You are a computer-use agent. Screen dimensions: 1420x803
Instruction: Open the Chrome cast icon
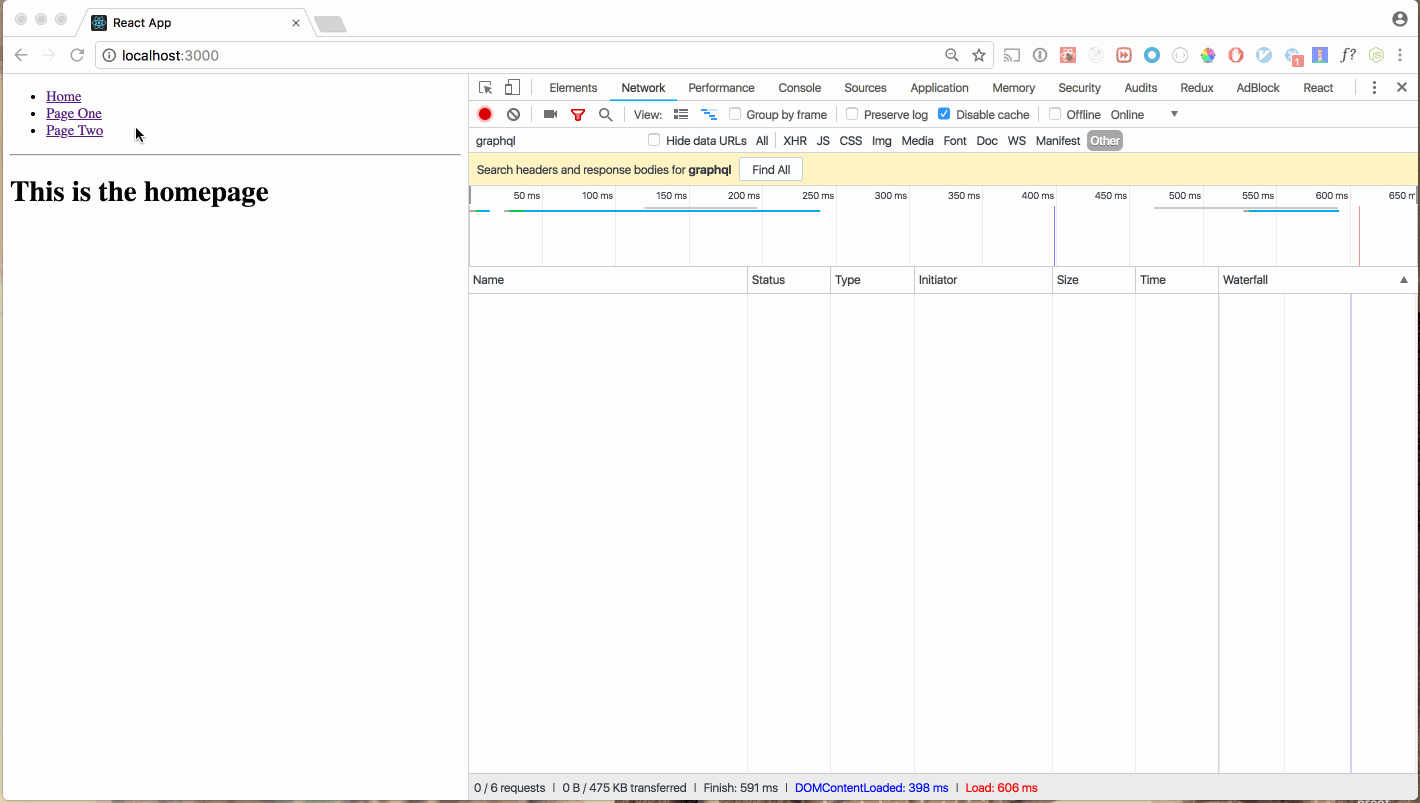pyautogui.click(x=1012, y=55)
